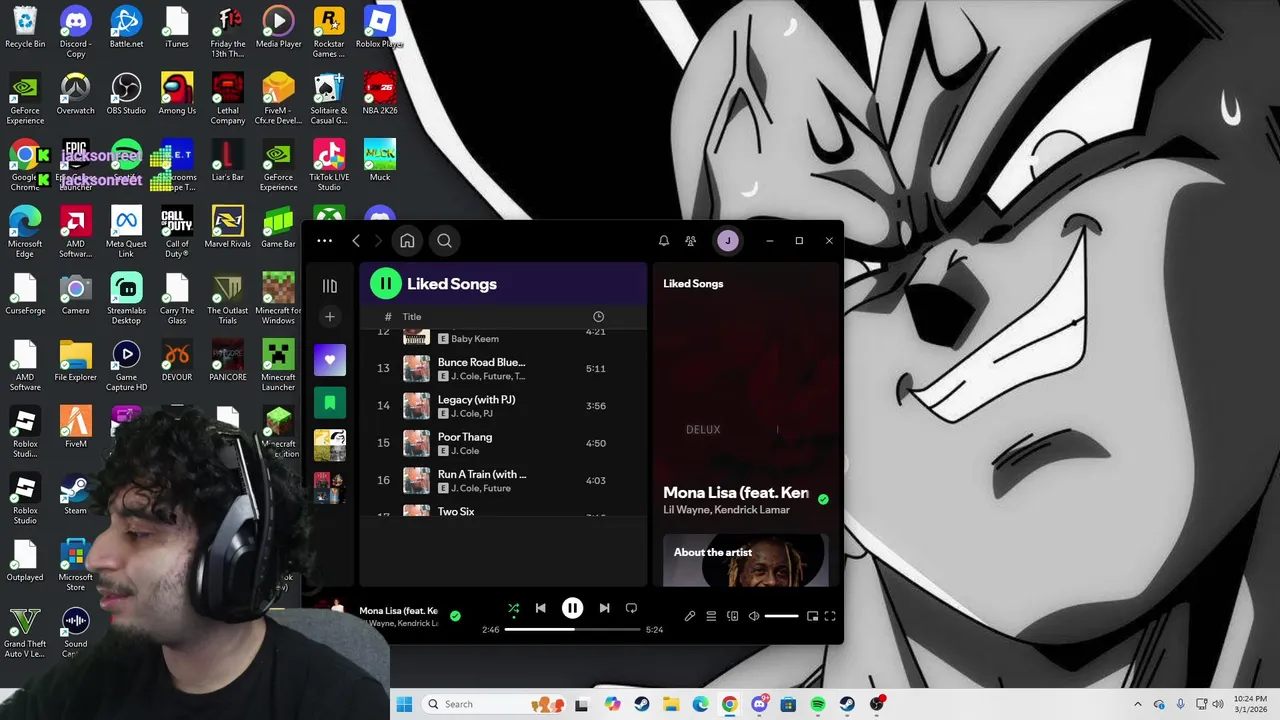
Task: Open Google Chrome from the taskbar
Action: click(730, 704)
